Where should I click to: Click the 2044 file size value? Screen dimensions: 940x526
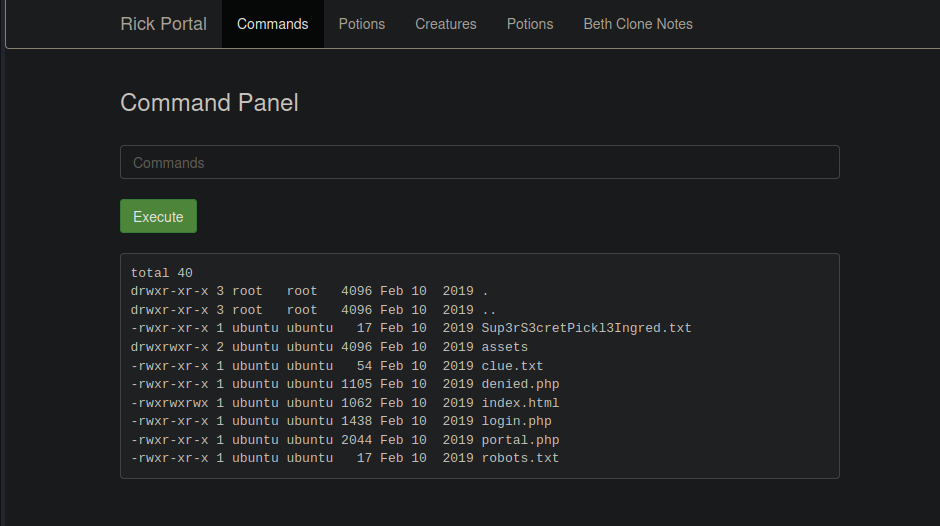pyautogui.click(x=356, y=440)
